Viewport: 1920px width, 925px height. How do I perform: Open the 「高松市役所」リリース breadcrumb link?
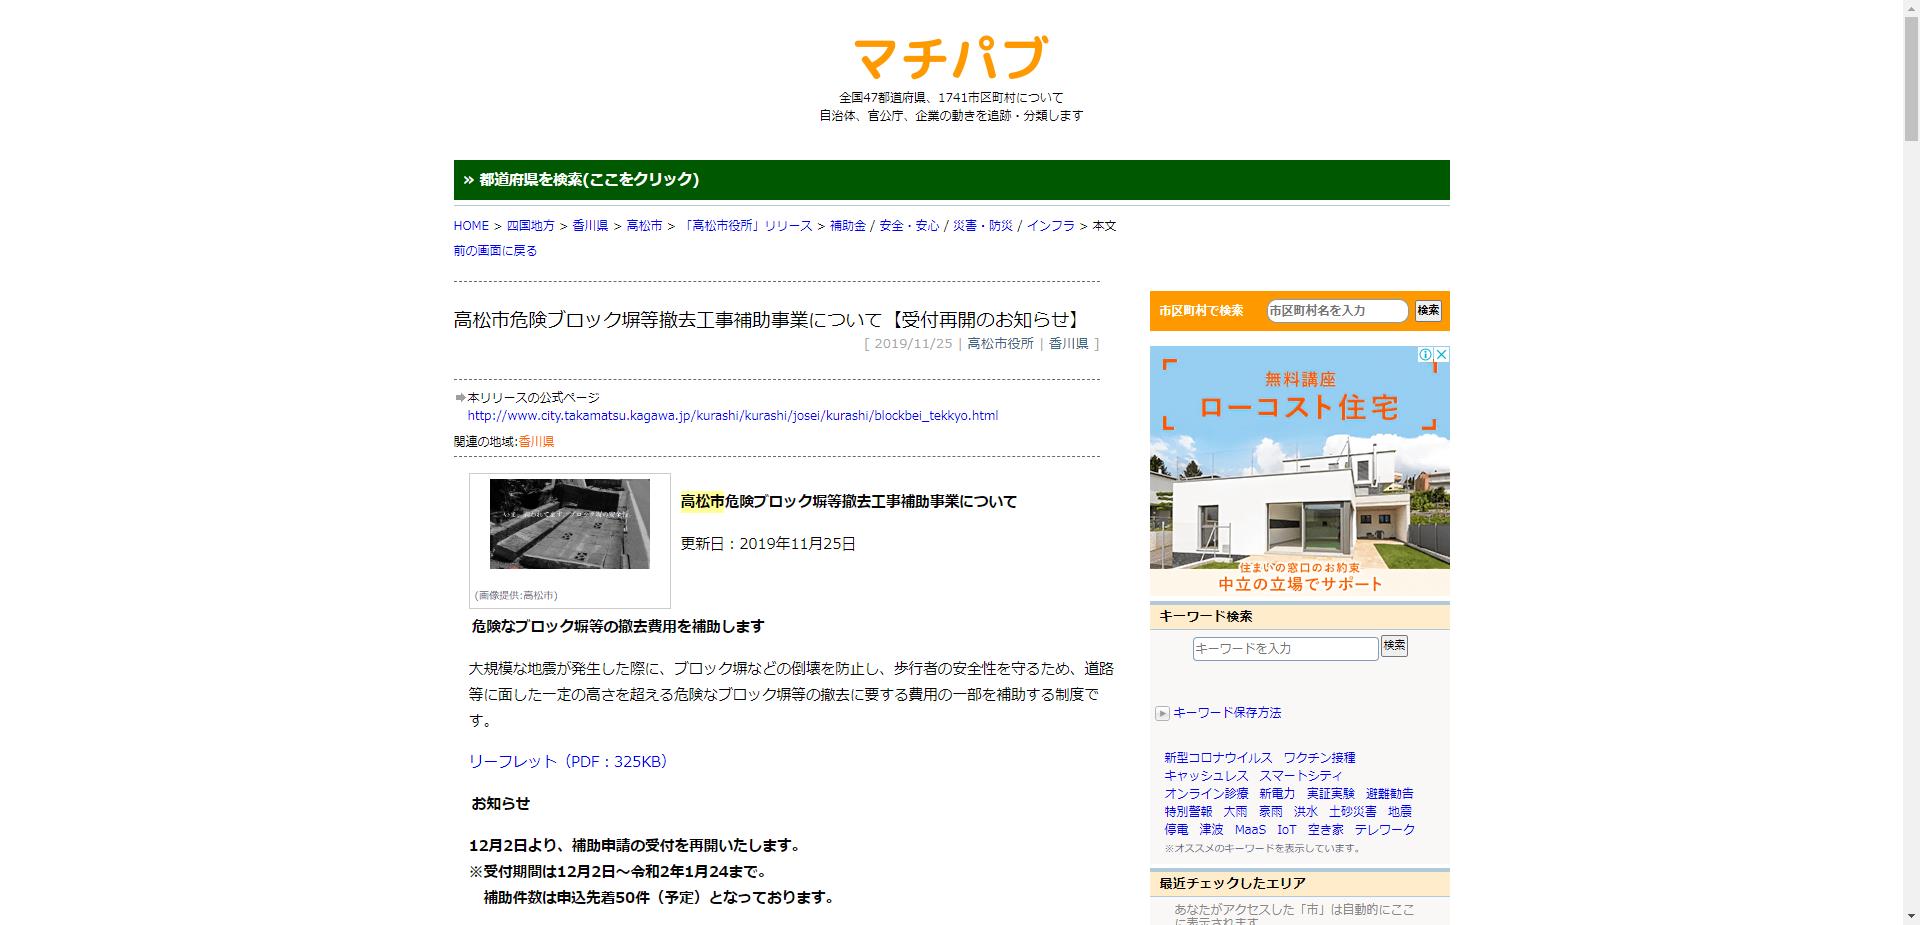748,226
